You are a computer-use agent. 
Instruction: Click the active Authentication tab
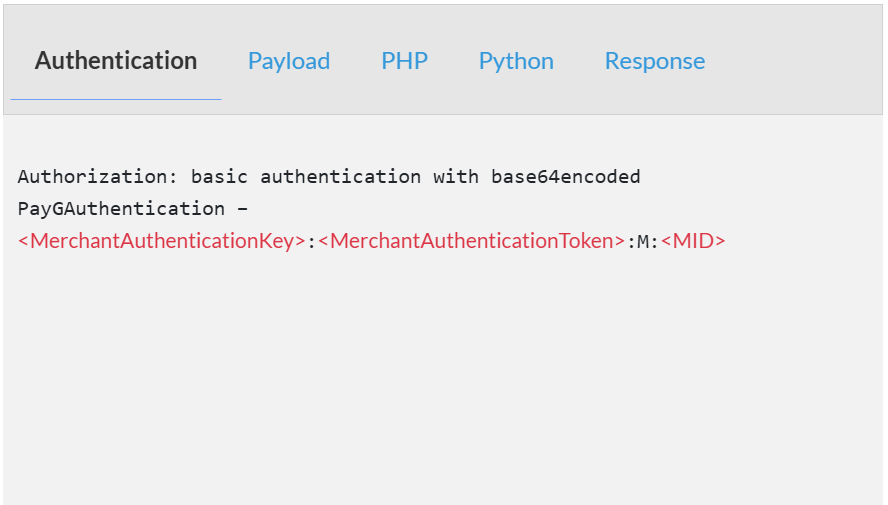[116, 61]
